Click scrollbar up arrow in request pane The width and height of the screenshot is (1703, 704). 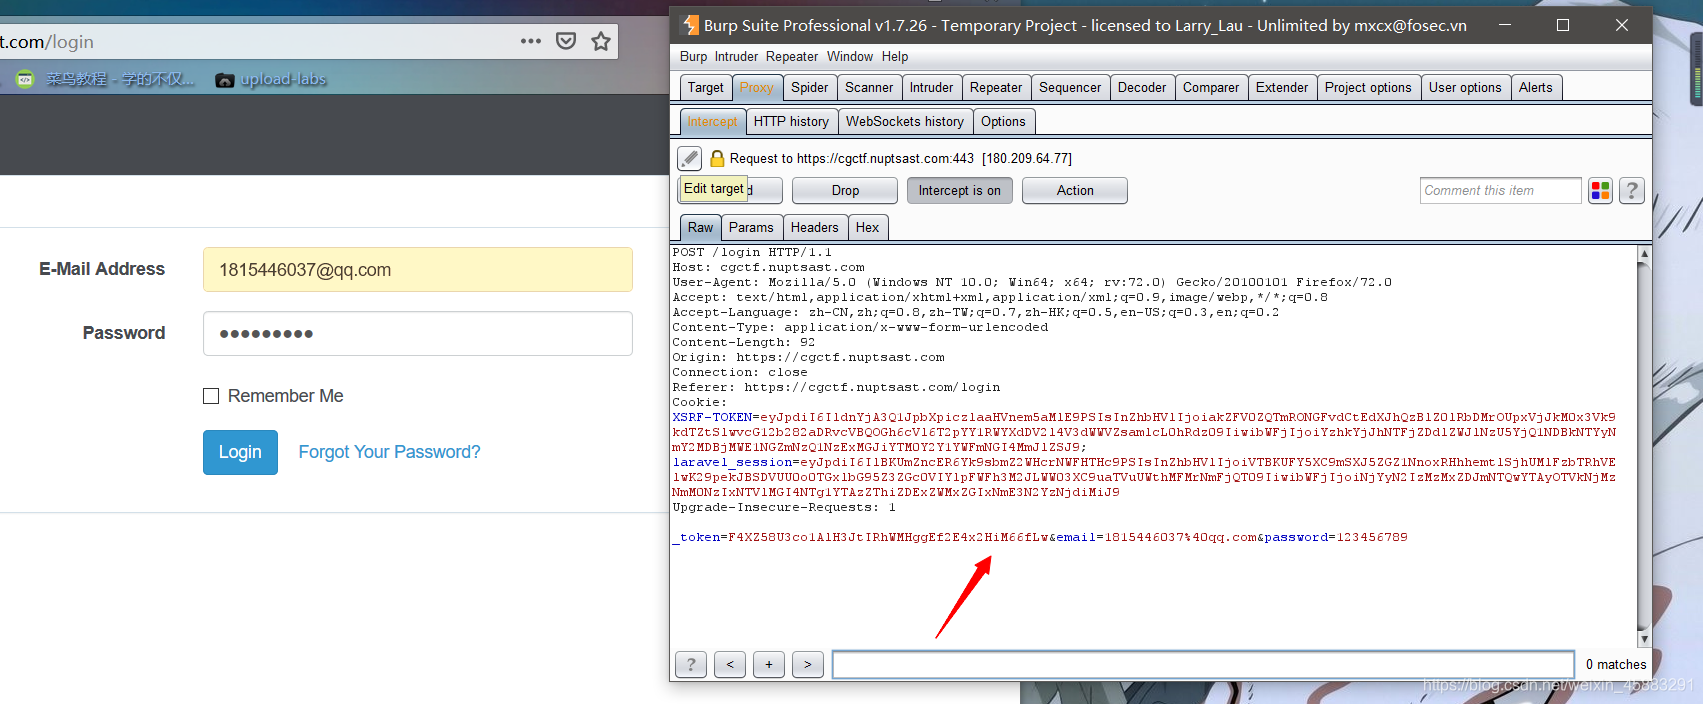[1643, 254]
